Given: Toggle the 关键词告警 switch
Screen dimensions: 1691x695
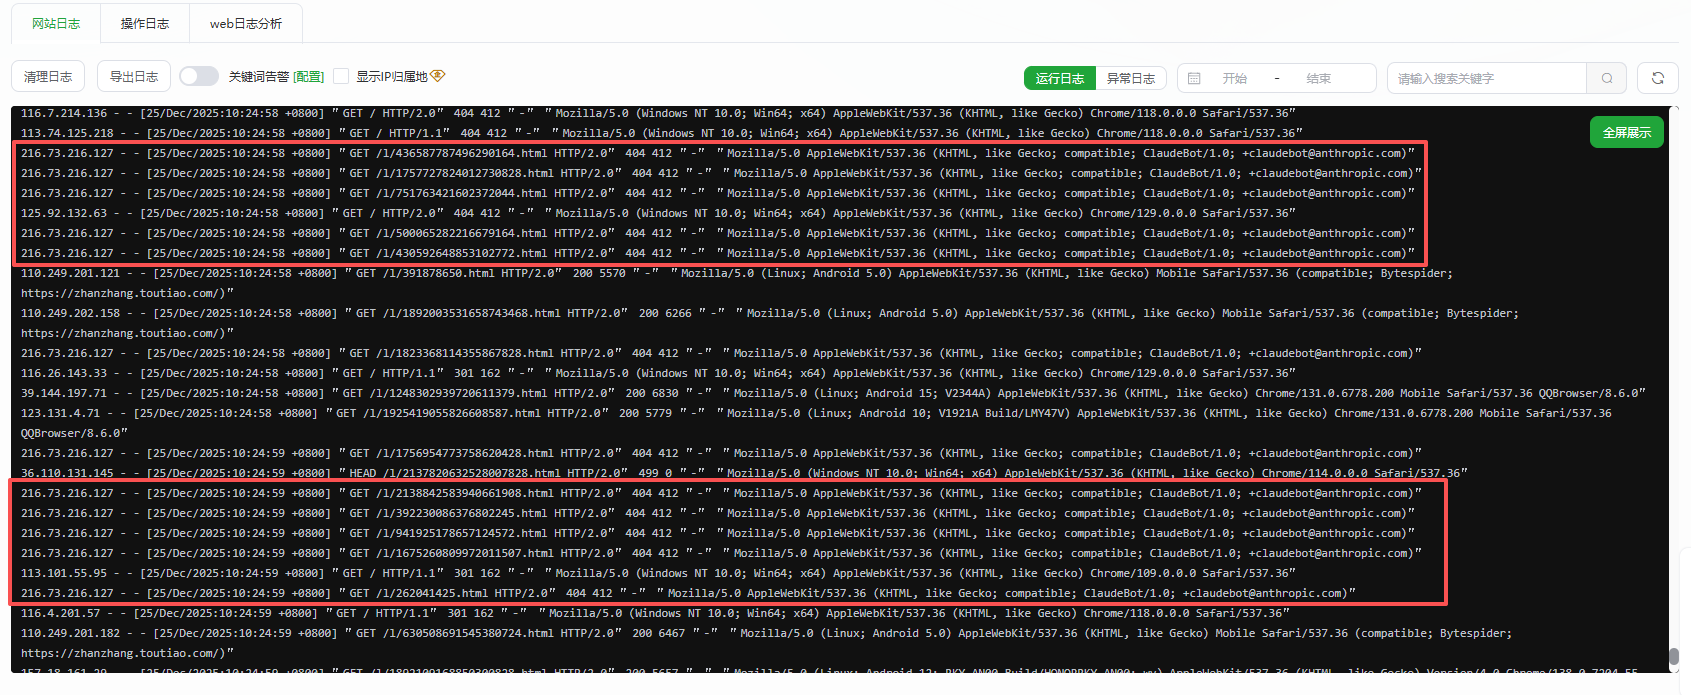Looking at the screenshot, I should [x=199, y=76].
